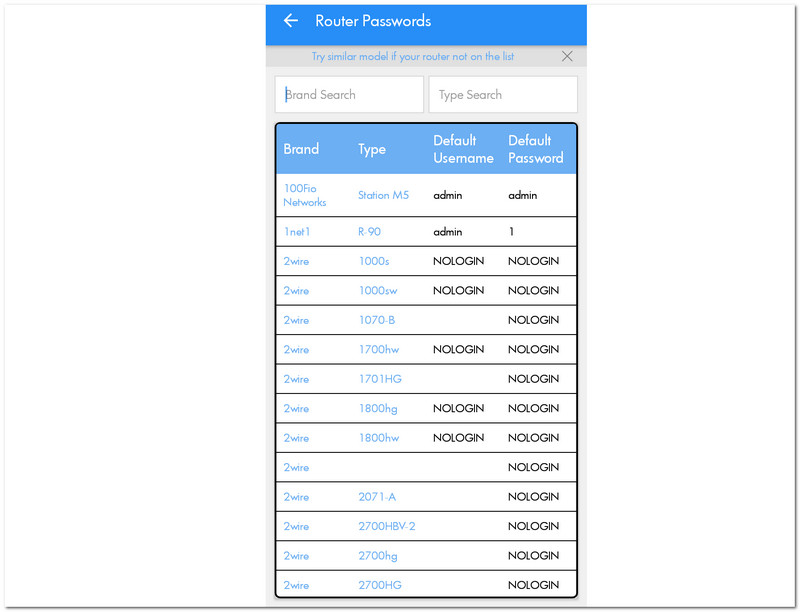Select the R-90 router type
The width and height of the screenshot is (800, 612).
click(369, 232)
